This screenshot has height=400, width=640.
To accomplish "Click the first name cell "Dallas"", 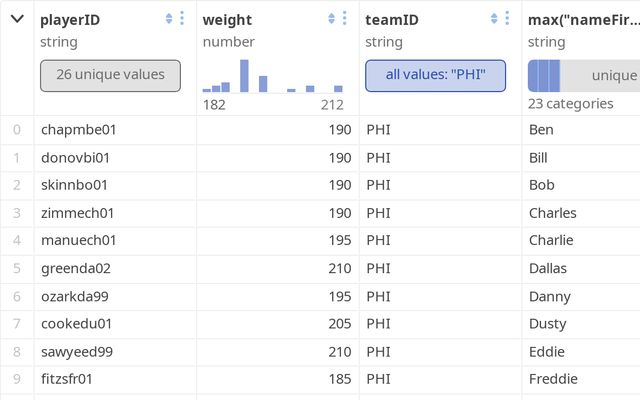I will pos(548,268).
